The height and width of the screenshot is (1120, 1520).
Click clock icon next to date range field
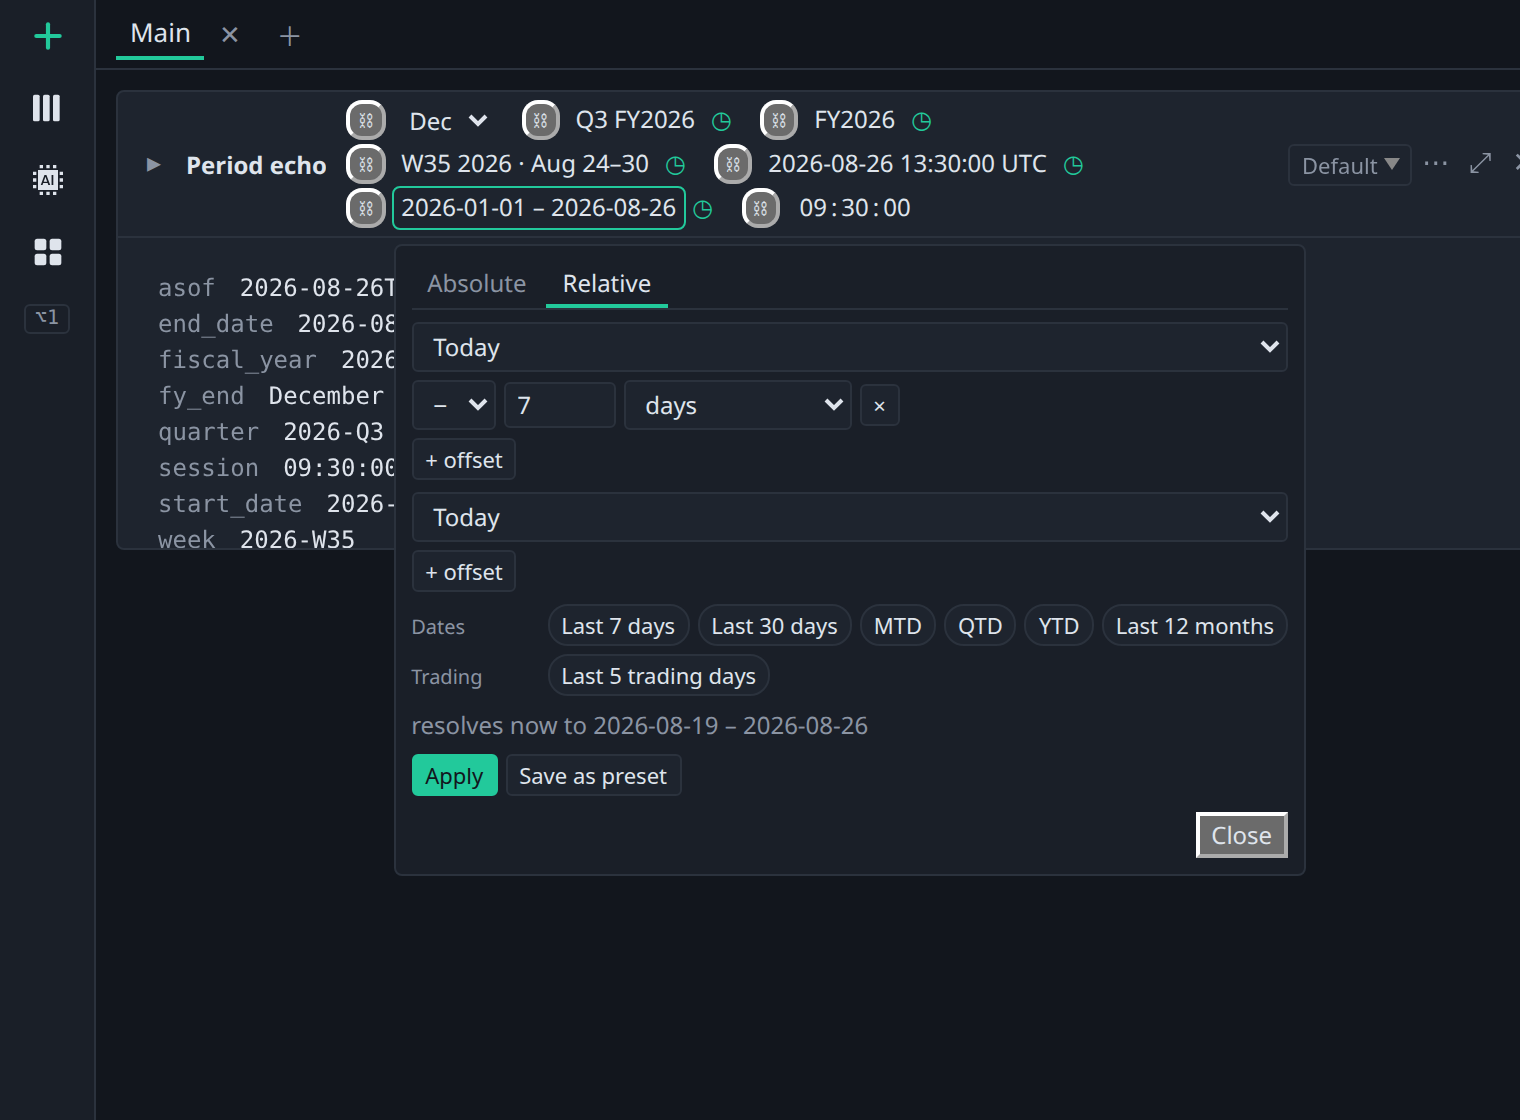pyautogui.click(x=703, y=209)
